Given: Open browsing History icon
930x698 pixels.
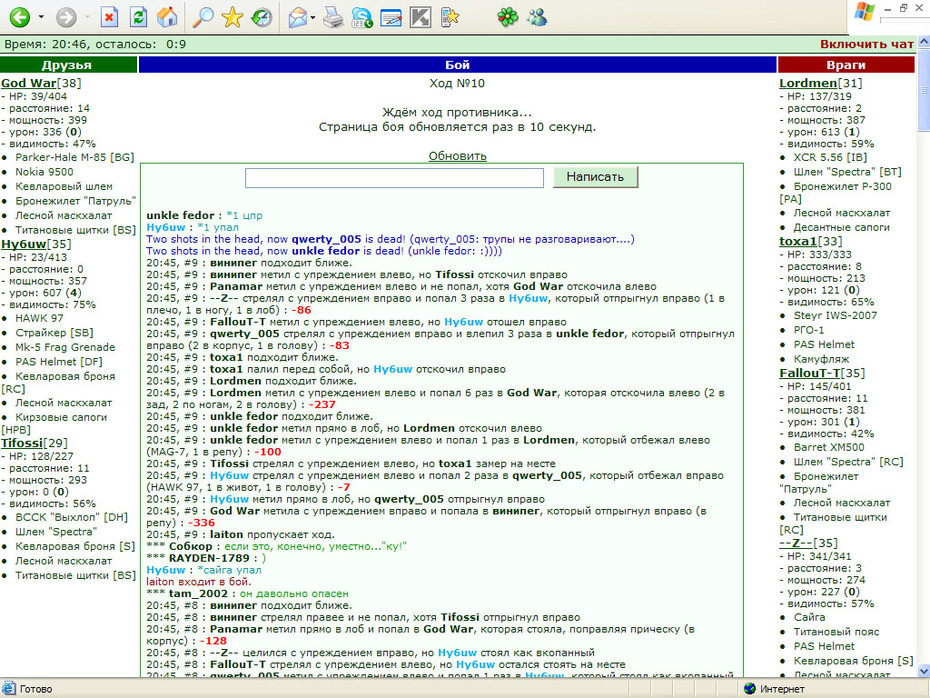Looking at the screenshot, I should click(x=261, y=17).
